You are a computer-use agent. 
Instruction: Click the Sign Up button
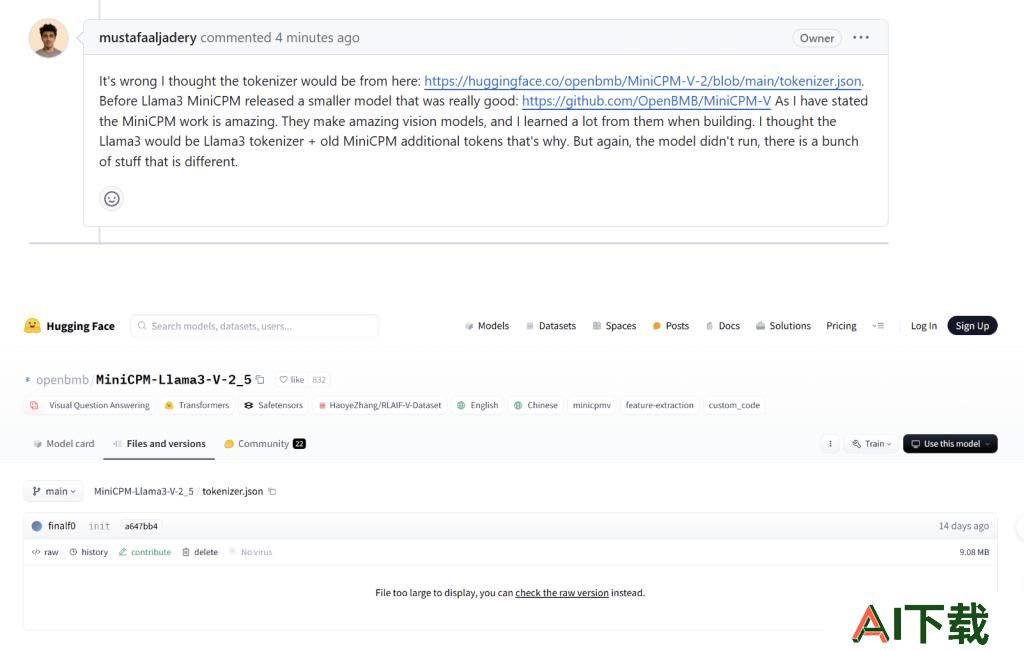(x=972, y=326)
